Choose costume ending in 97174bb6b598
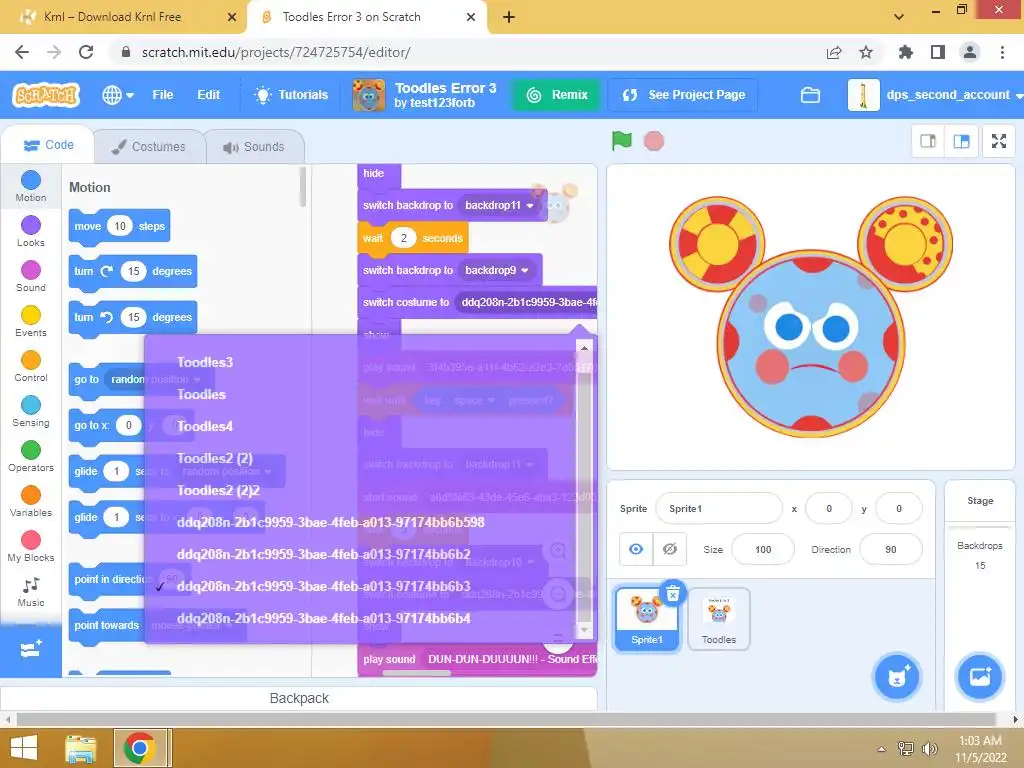Viewport: 1024px width, 768px height. pos(330,522)
